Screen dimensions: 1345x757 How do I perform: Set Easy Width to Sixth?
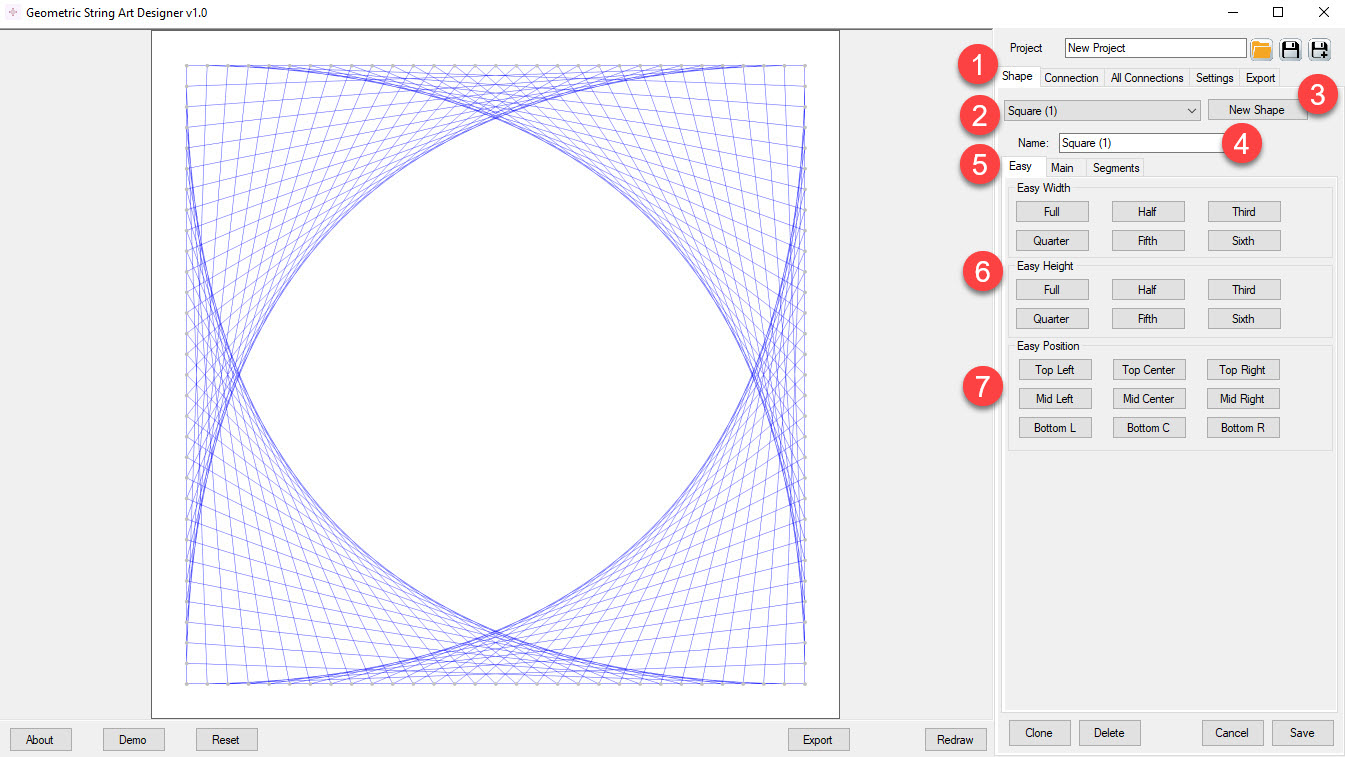click(x=1243, y=241)
